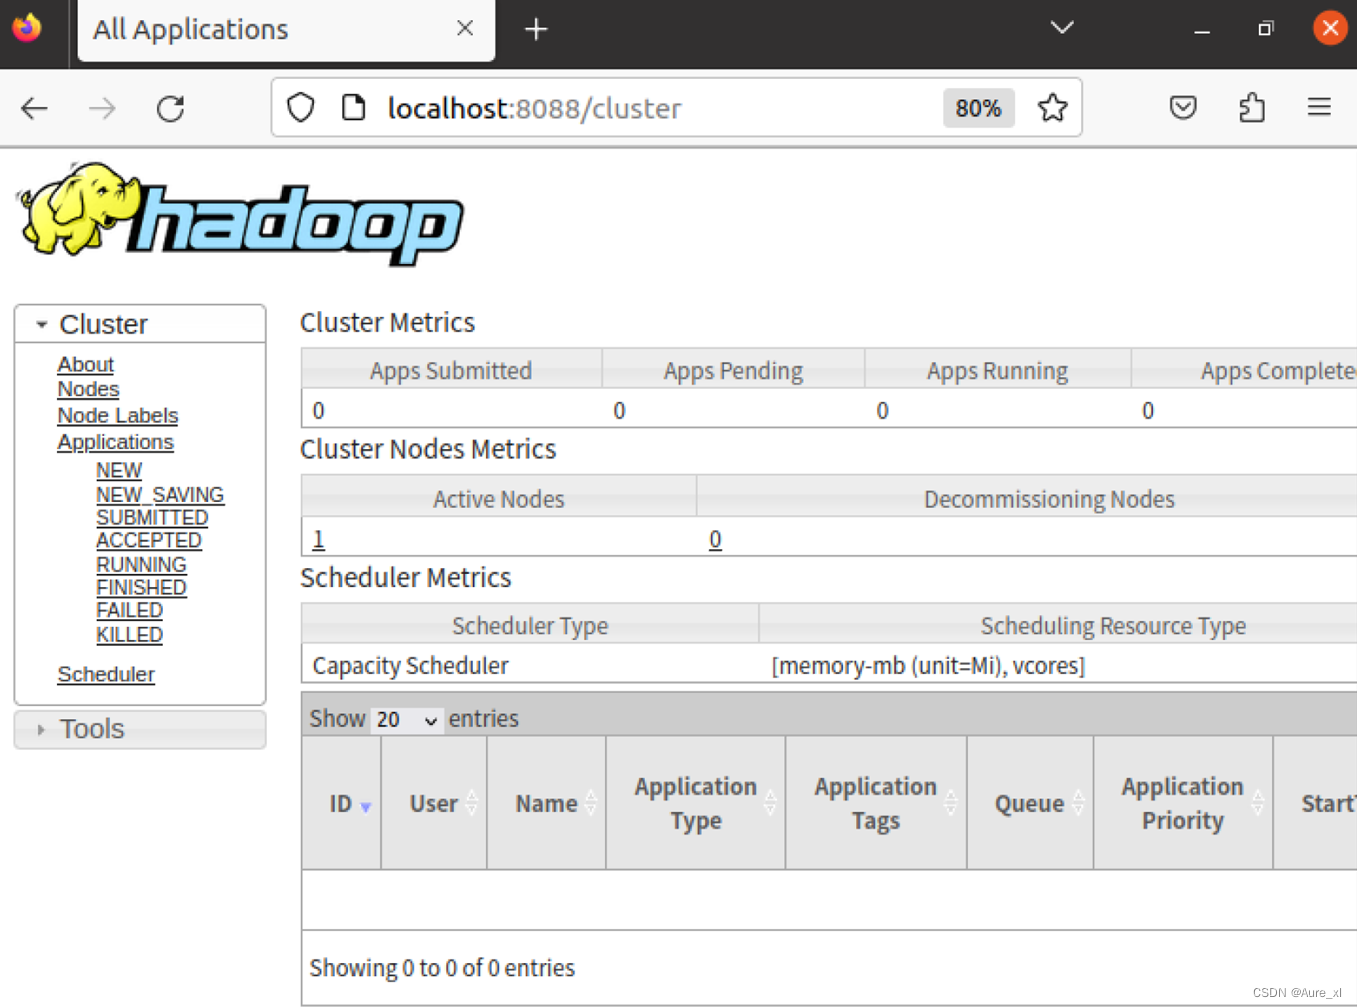1357x1008 pixels.
Task: Open the Firefox application menu icon
Action: pos(1319,107)
